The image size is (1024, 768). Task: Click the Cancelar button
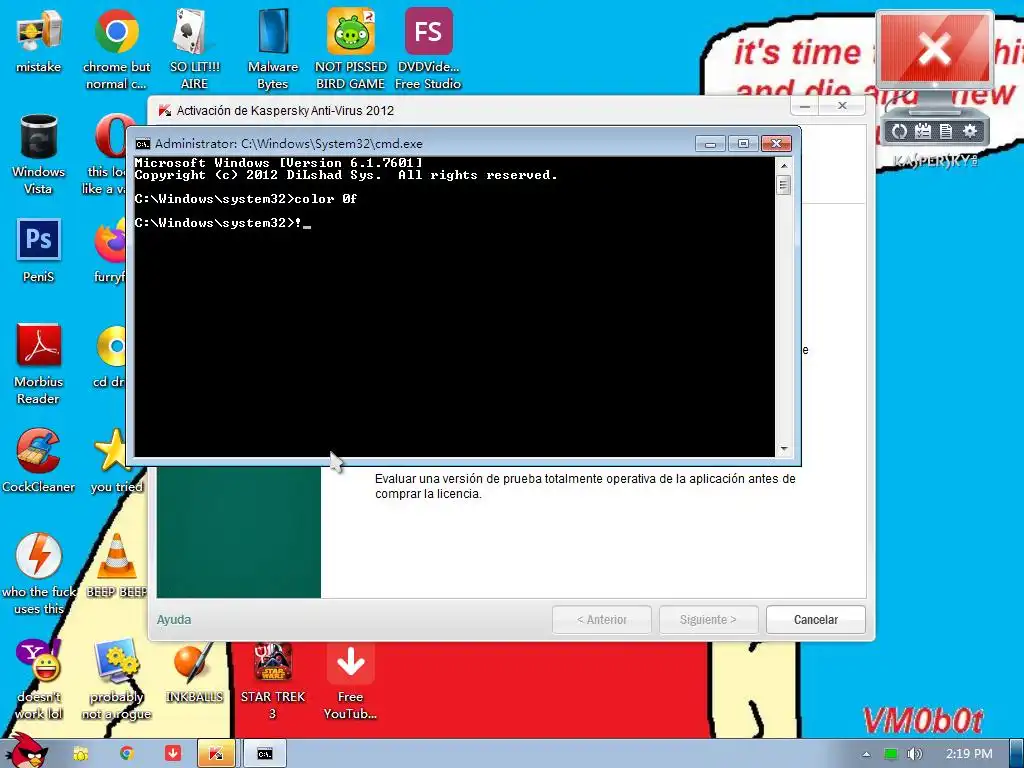(816, 620)
